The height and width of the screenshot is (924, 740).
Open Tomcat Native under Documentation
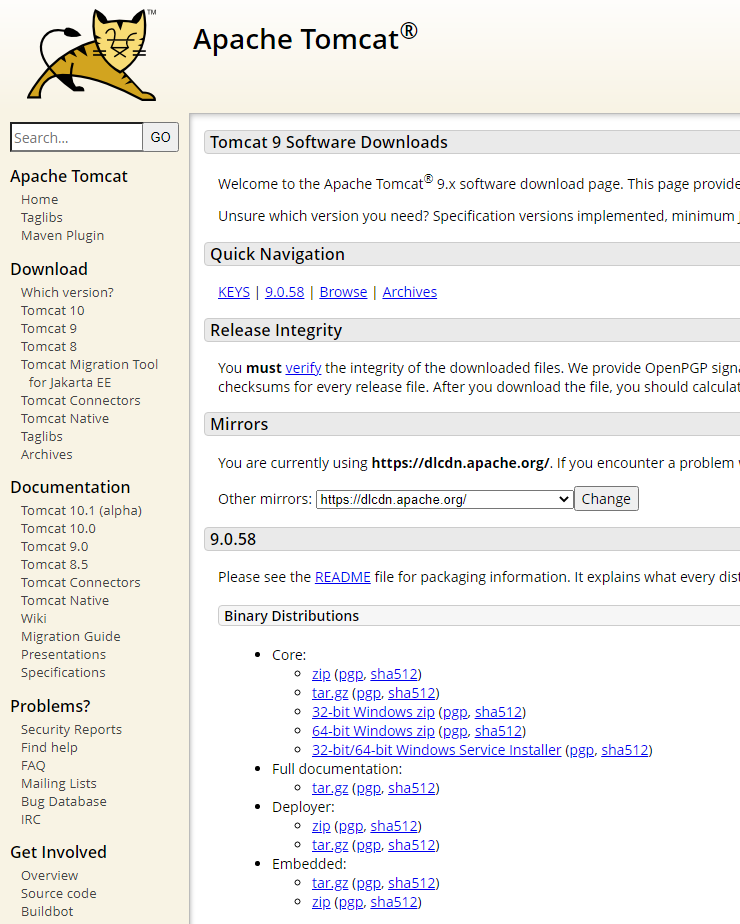click(x=65, y=600)
